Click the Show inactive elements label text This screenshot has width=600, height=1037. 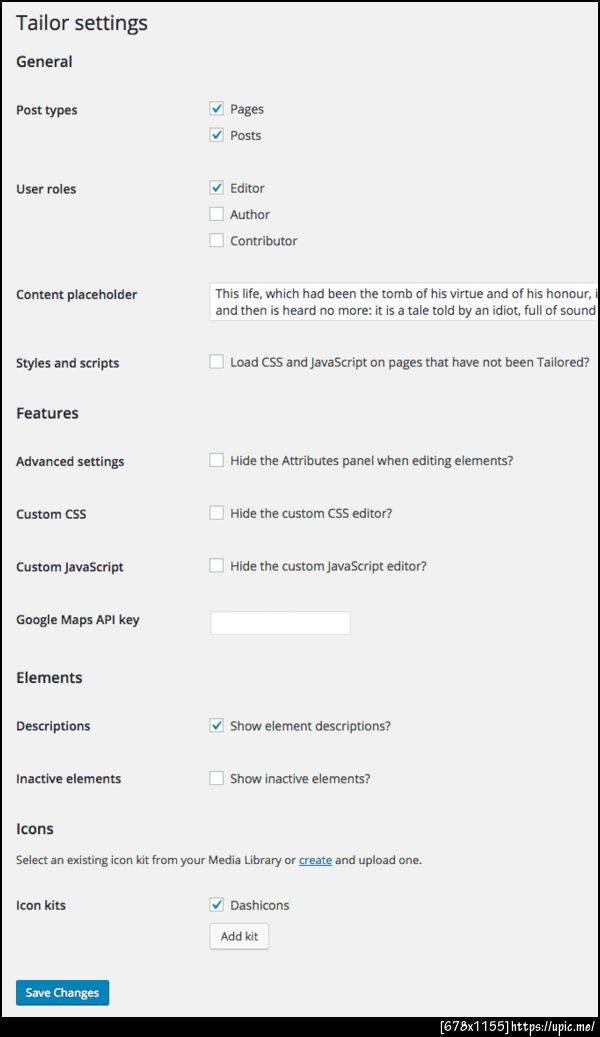tap(300, 779)
